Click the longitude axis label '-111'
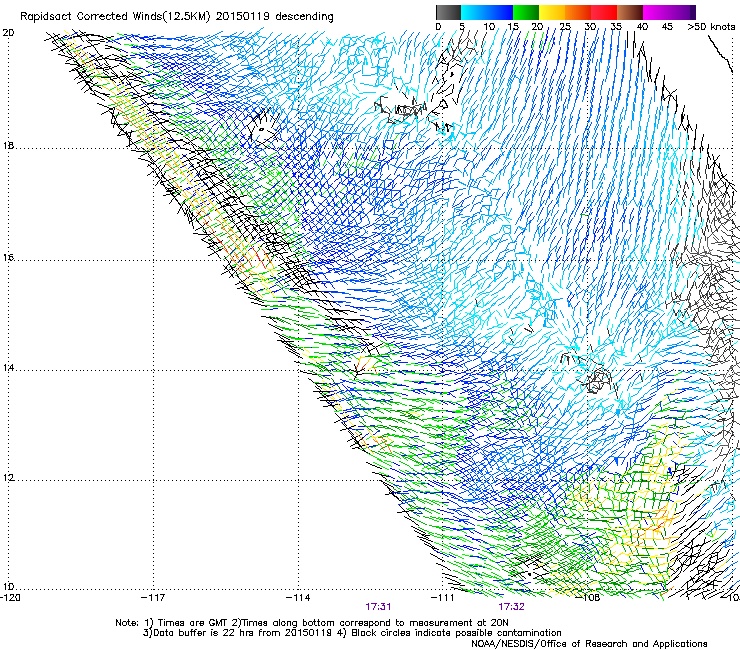 [443, 598]
